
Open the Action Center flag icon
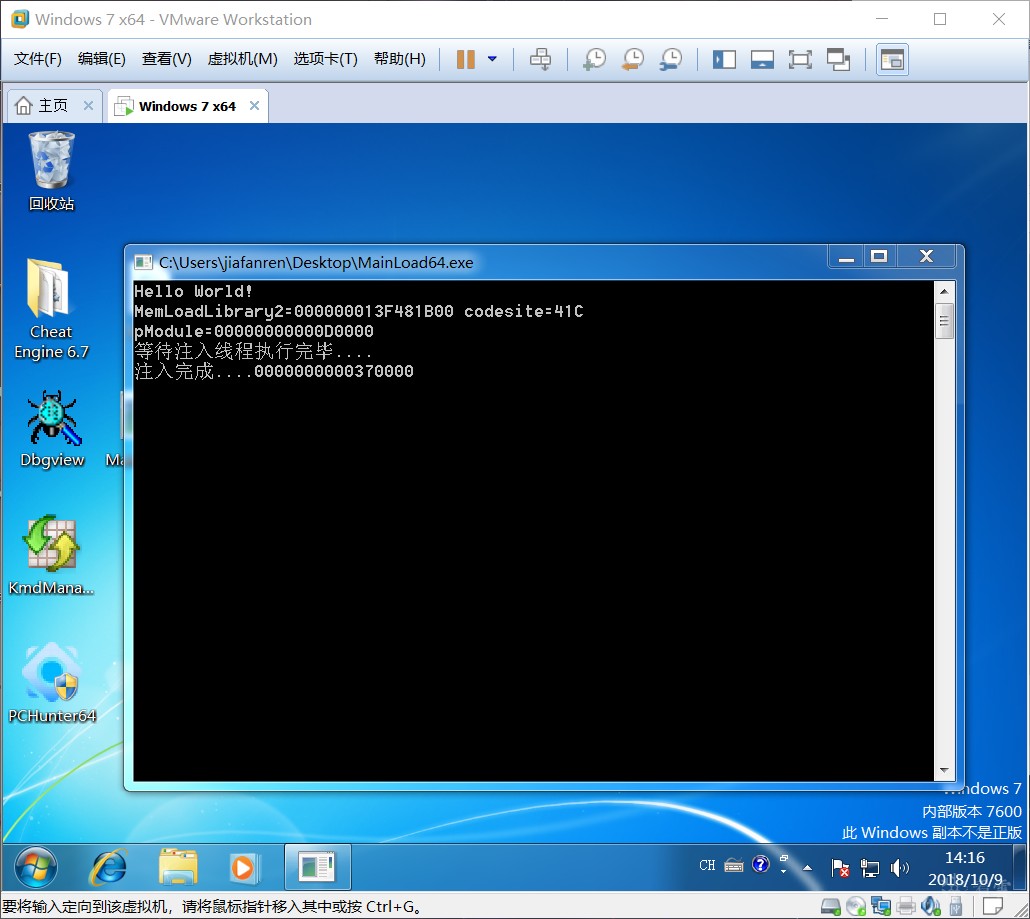tap(840, 868)
